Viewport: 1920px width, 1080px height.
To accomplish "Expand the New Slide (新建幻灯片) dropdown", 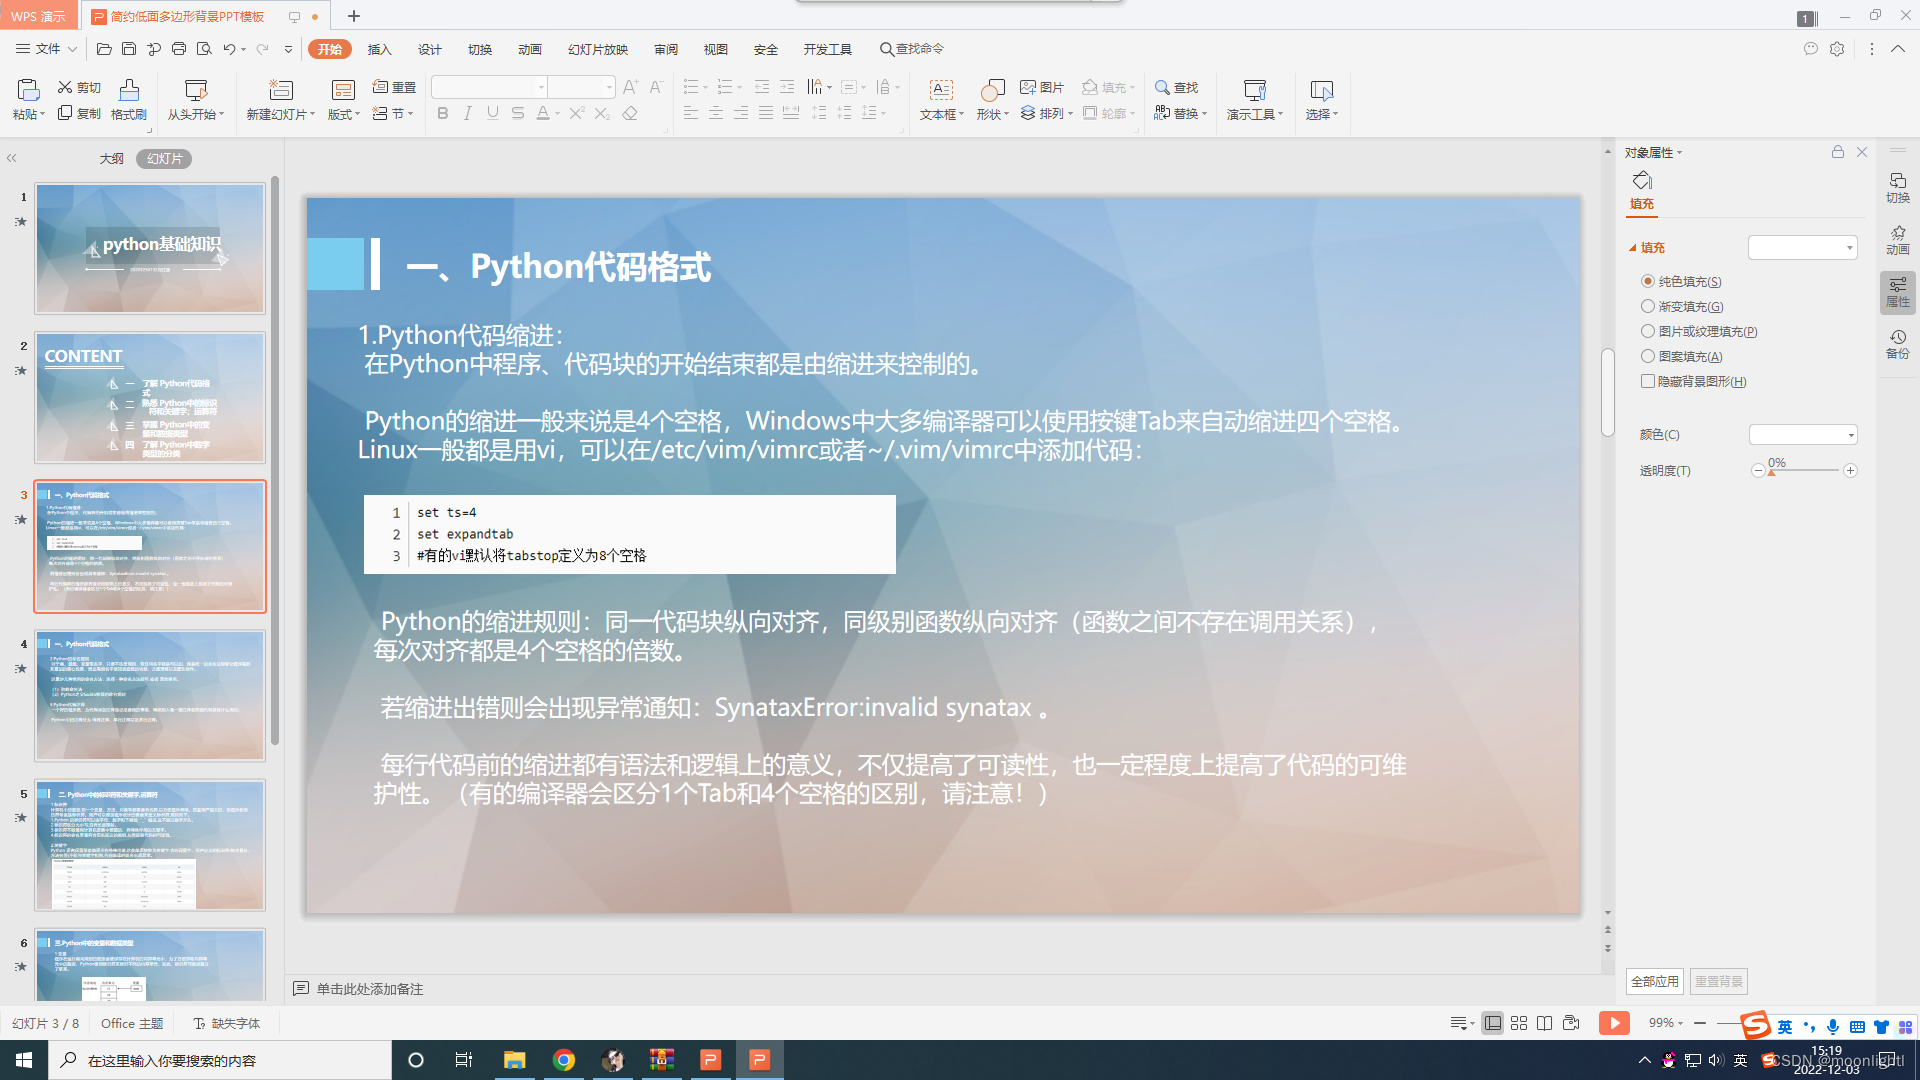I will (x=313, y=115).
